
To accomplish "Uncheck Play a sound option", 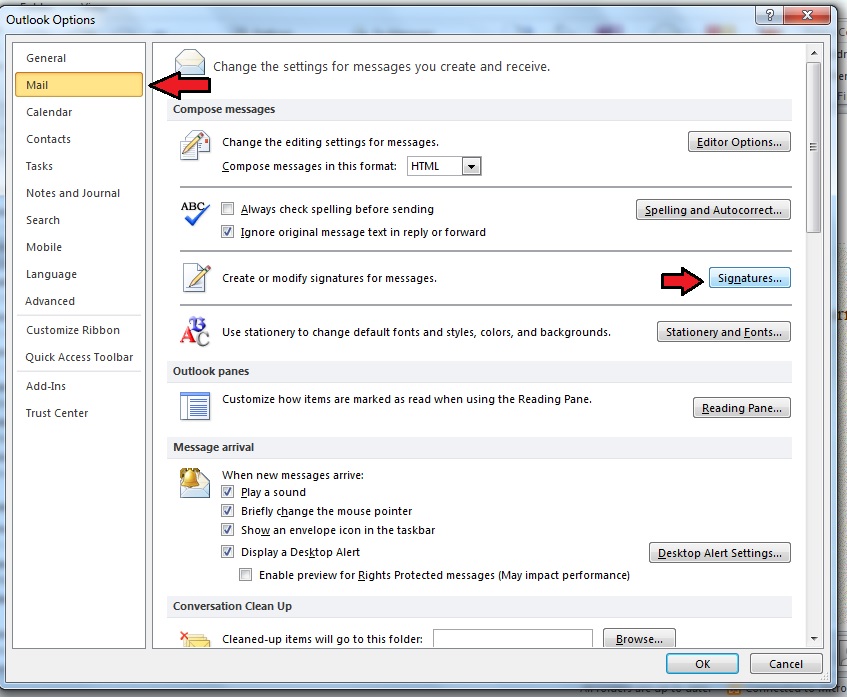I will [x=228, y=492].
